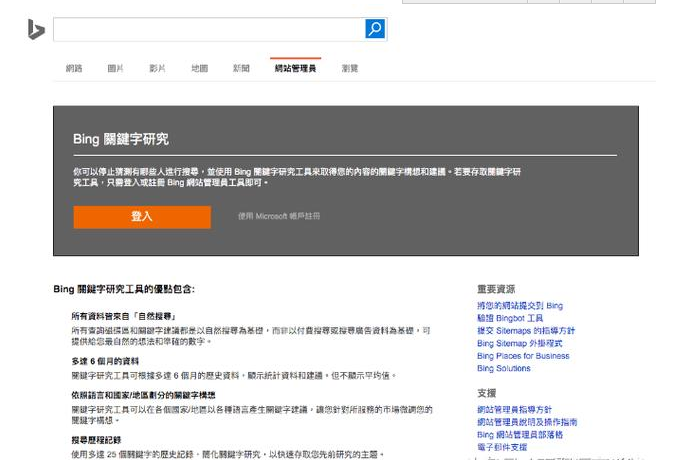Image resolution: width=682 pixels, height=460 pixels.
Task: Open Bing Sitemap 外掛程式 link
Action: (519, 343)
